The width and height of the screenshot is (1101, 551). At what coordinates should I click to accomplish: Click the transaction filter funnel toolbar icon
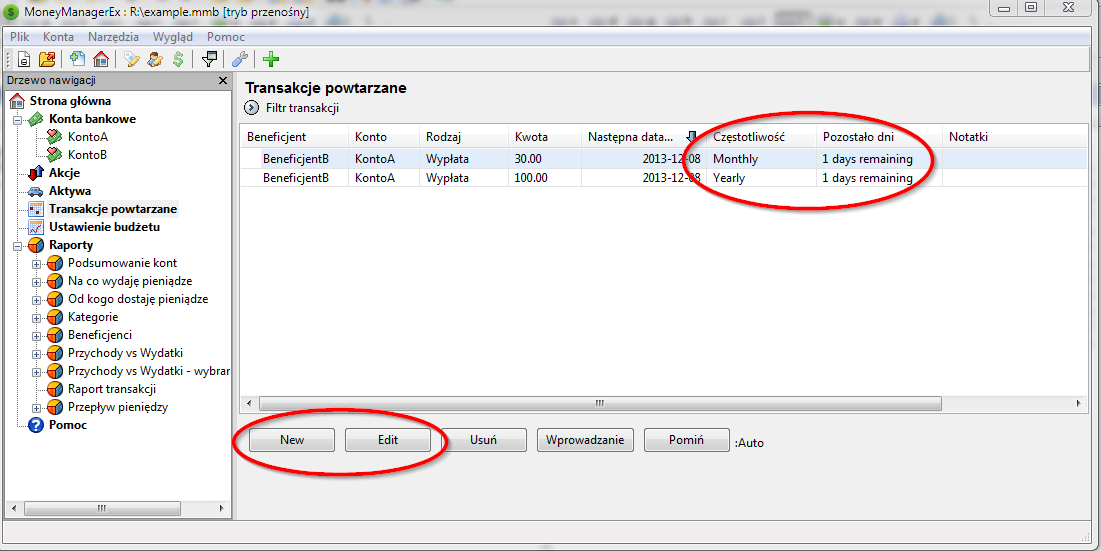pyautogui.click(x=209, y=59)
